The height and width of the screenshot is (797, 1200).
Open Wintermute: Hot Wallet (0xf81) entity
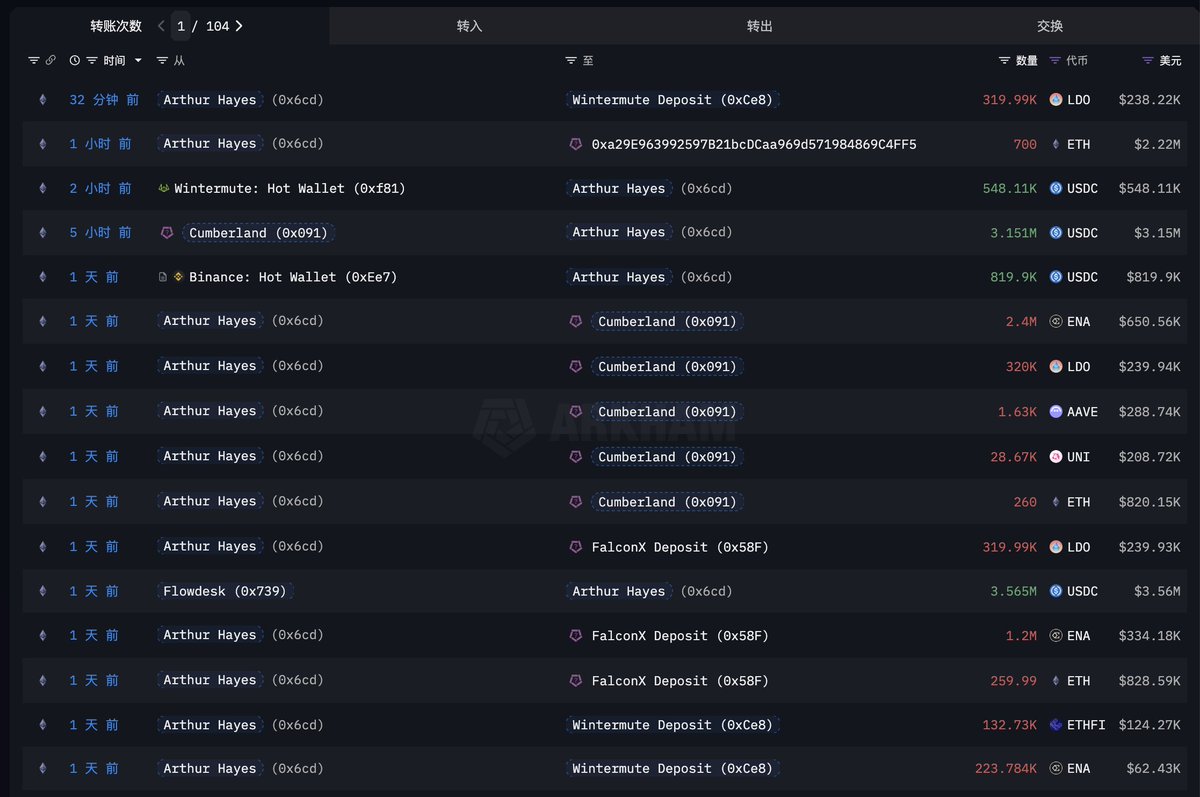click(290, 188)
